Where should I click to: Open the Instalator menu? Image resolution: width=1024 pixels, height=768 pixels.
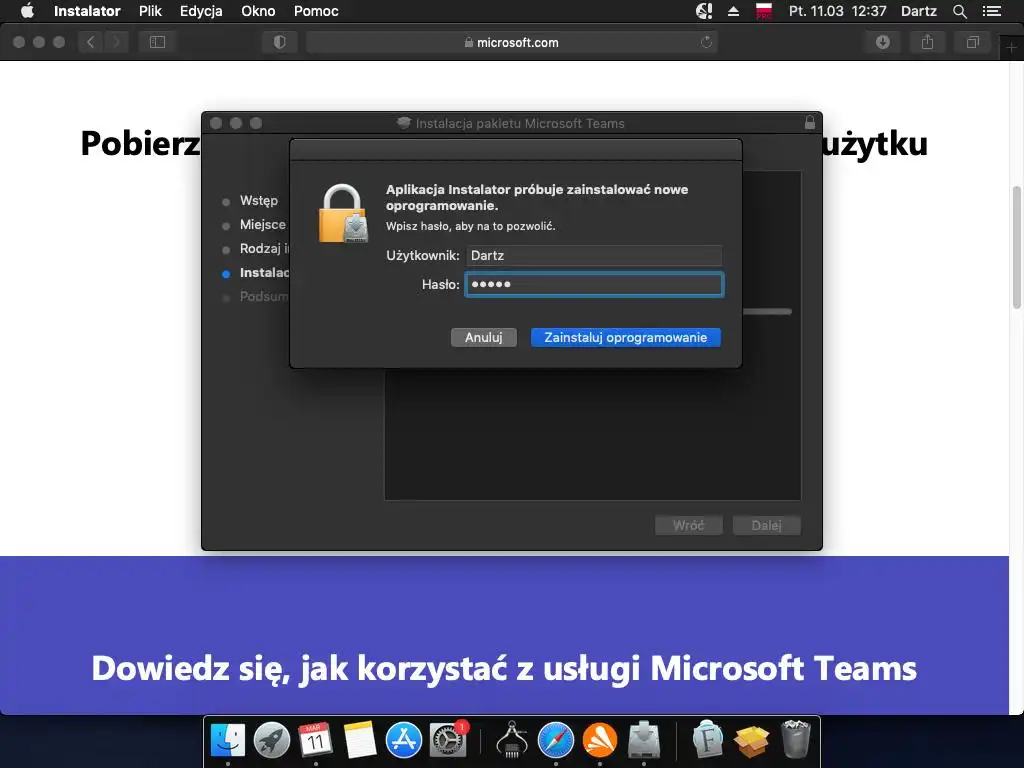(x=87, y=11)
